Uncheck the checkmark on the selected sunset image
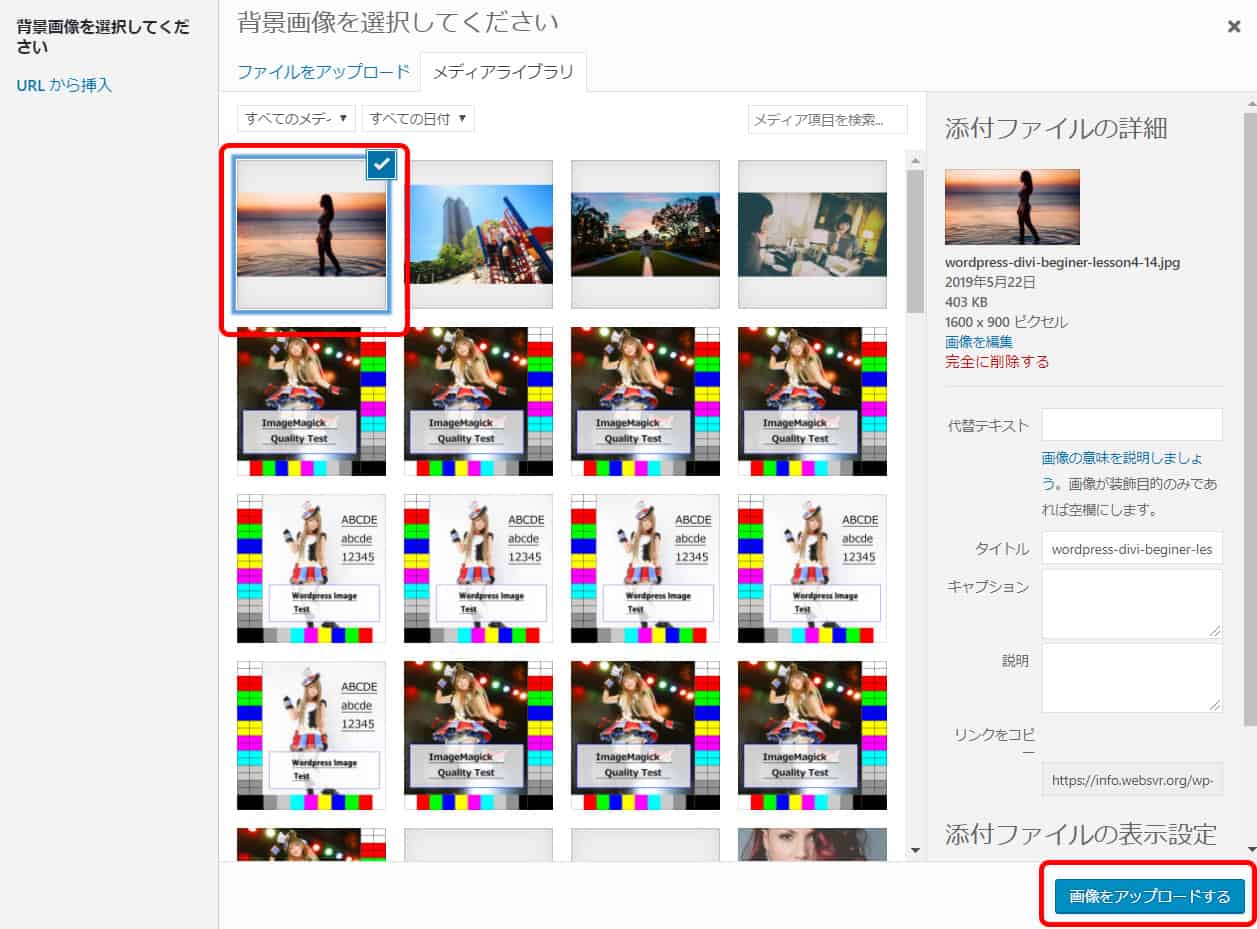 [381, 165]
